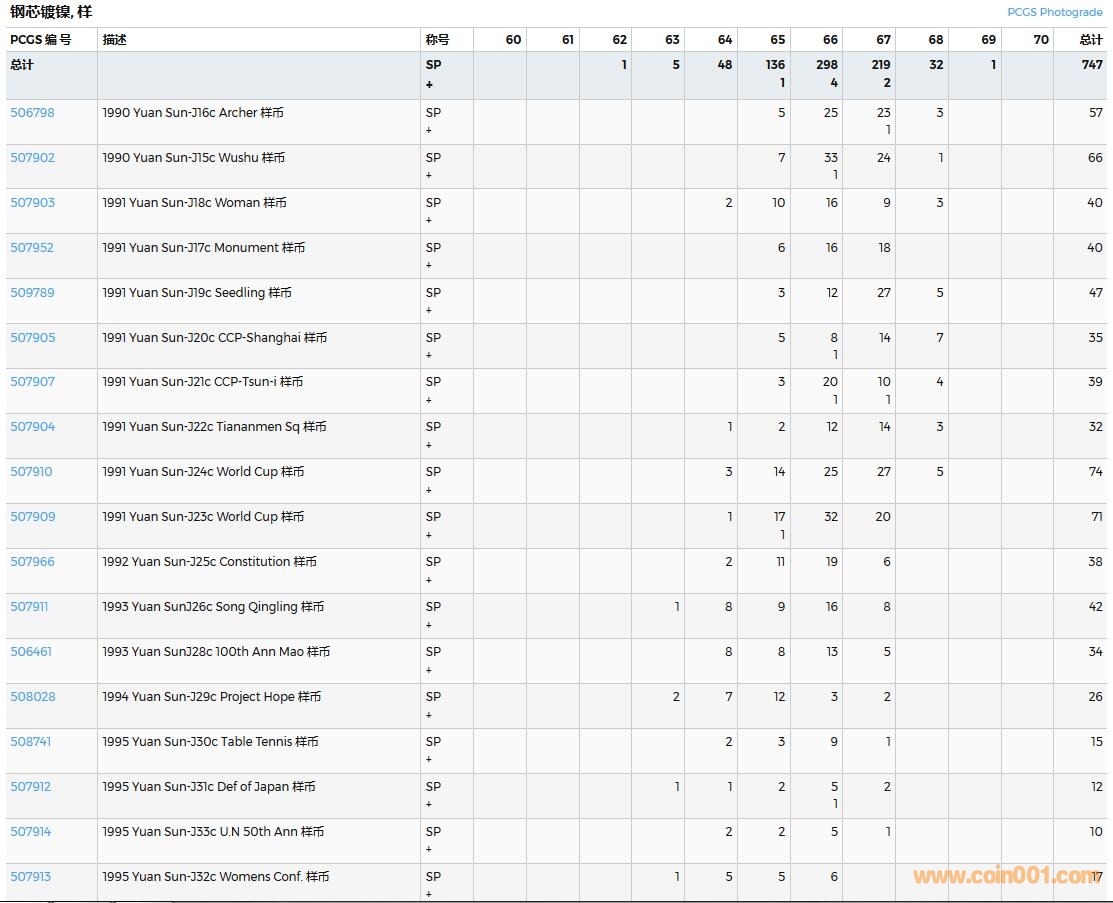Follow PCGS number 507912 link
Viewport: 1113px width, 903px height.
click(x=31, y=787)
